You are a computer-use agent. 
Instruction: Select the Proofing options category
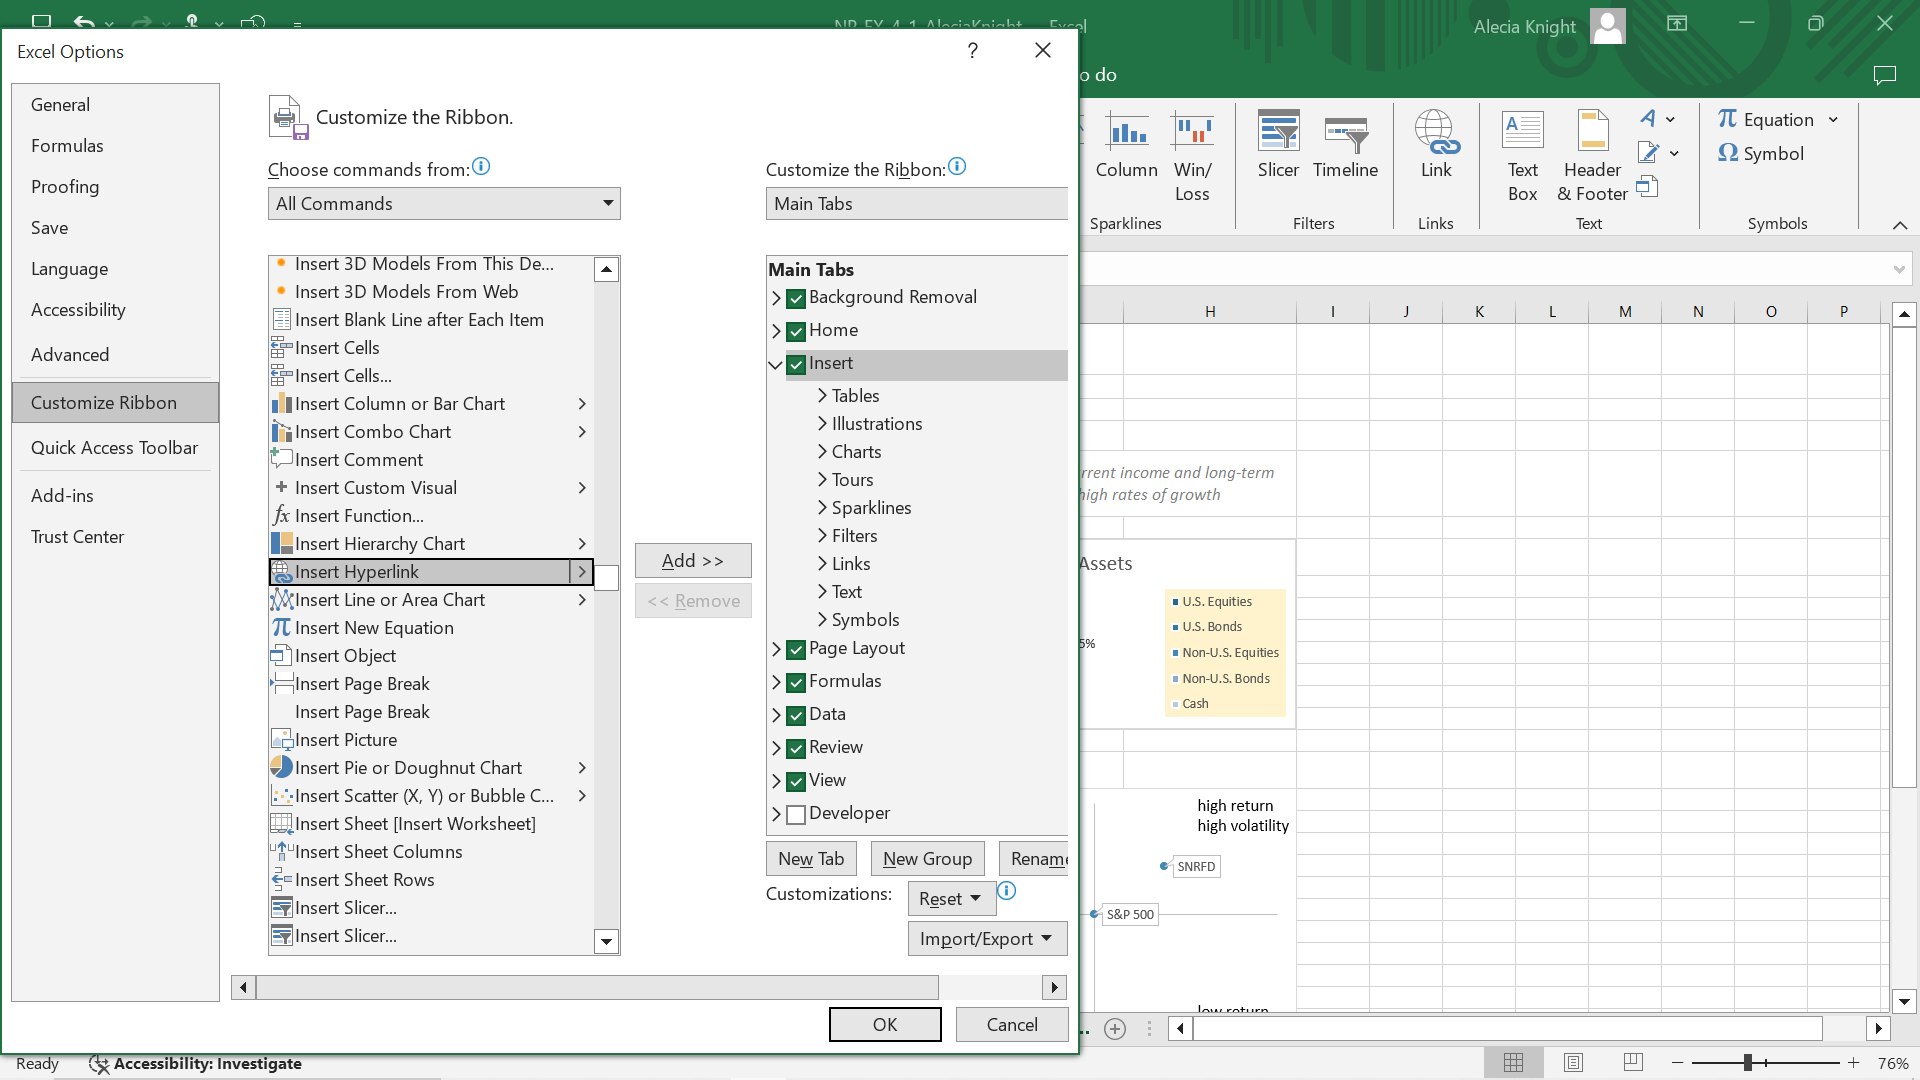point(115,186)
